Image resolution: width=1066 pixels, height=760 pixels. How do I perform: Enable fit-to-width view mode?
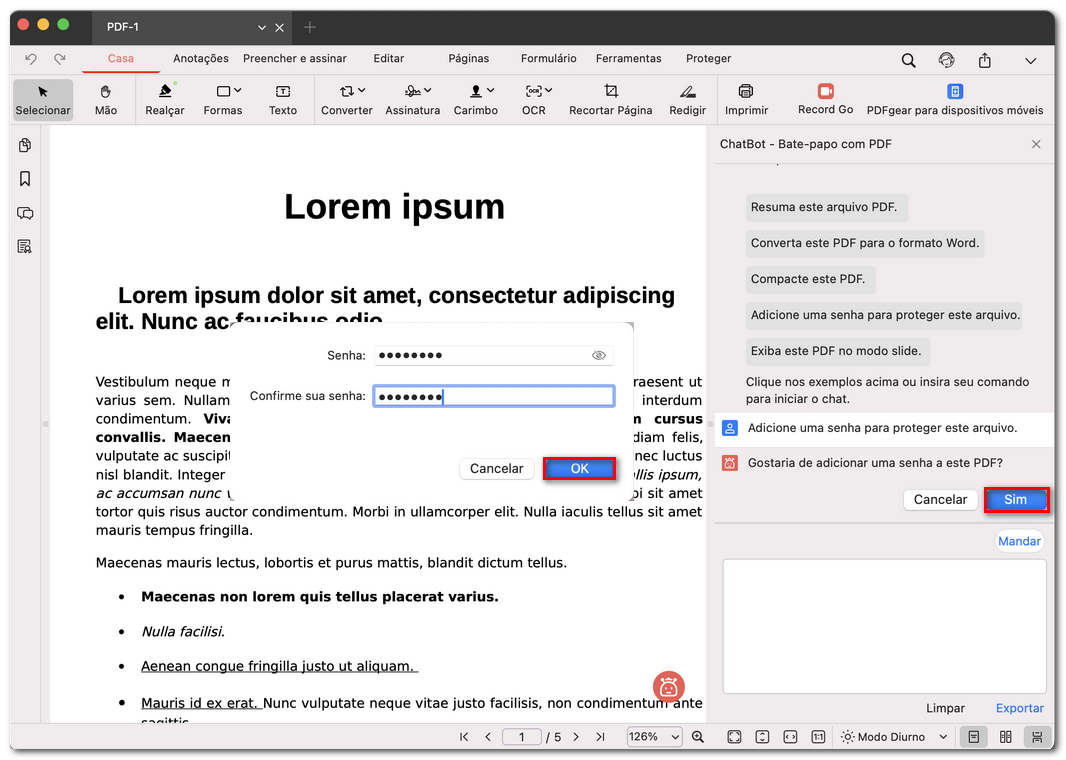point(790,736)
